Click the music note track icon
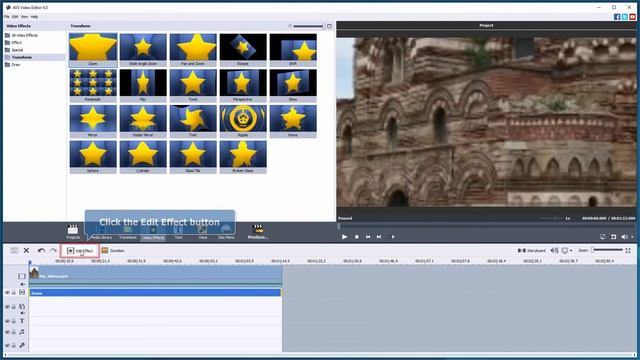 [x=22, y=332]
